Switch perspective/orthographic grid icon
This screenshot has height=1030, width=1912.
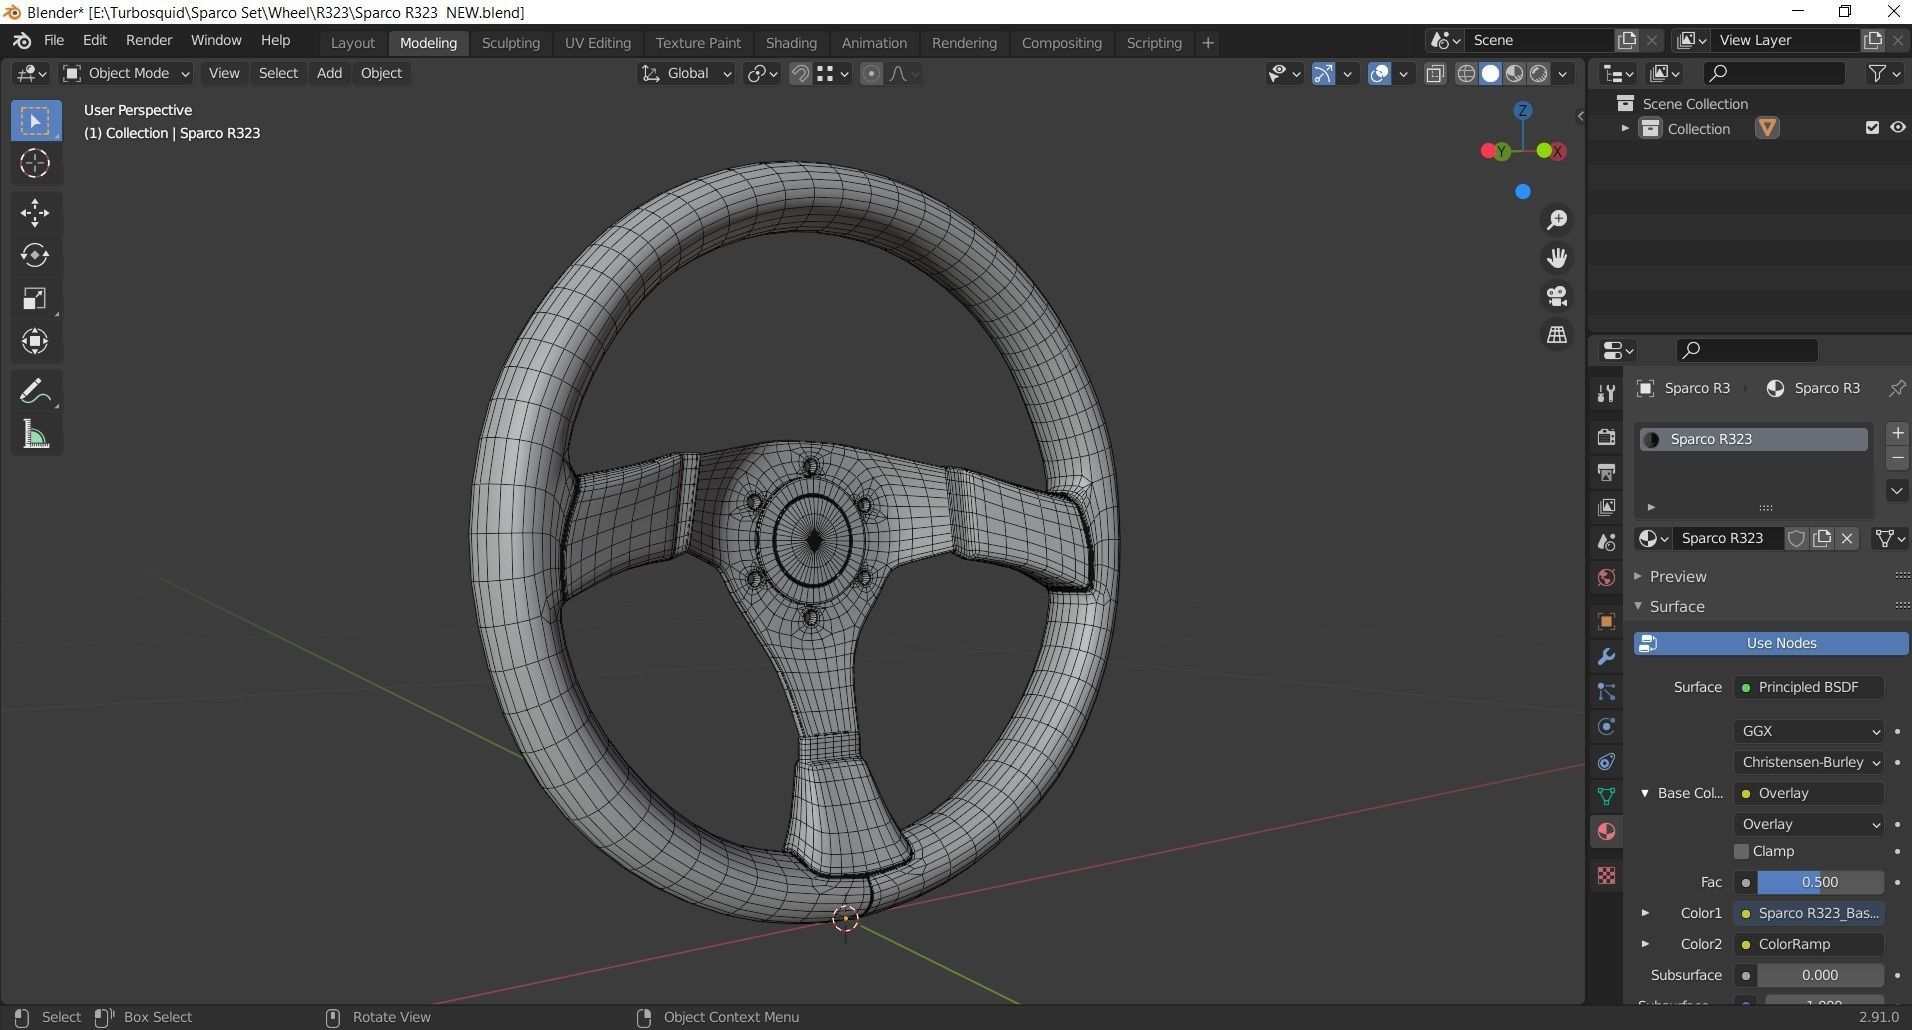(x=1557, y=335)
